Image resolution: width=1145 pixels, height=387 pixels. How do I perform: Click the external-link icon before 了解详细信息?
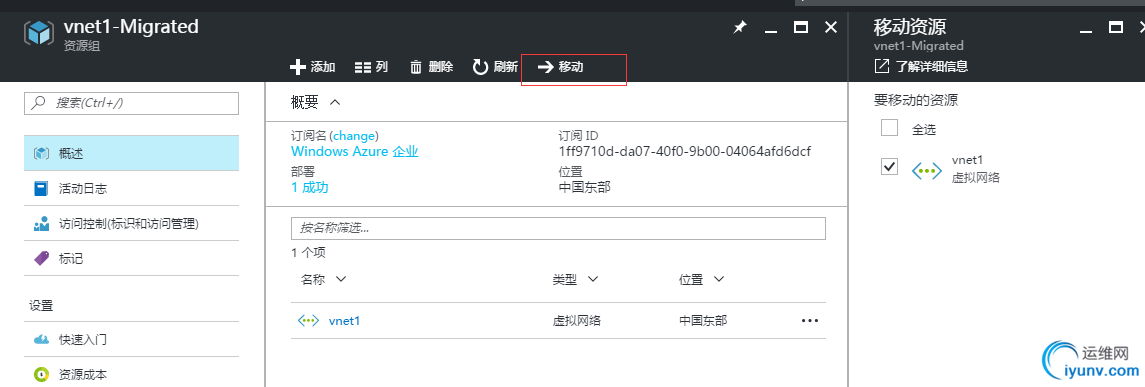click(x=881, y=66)
